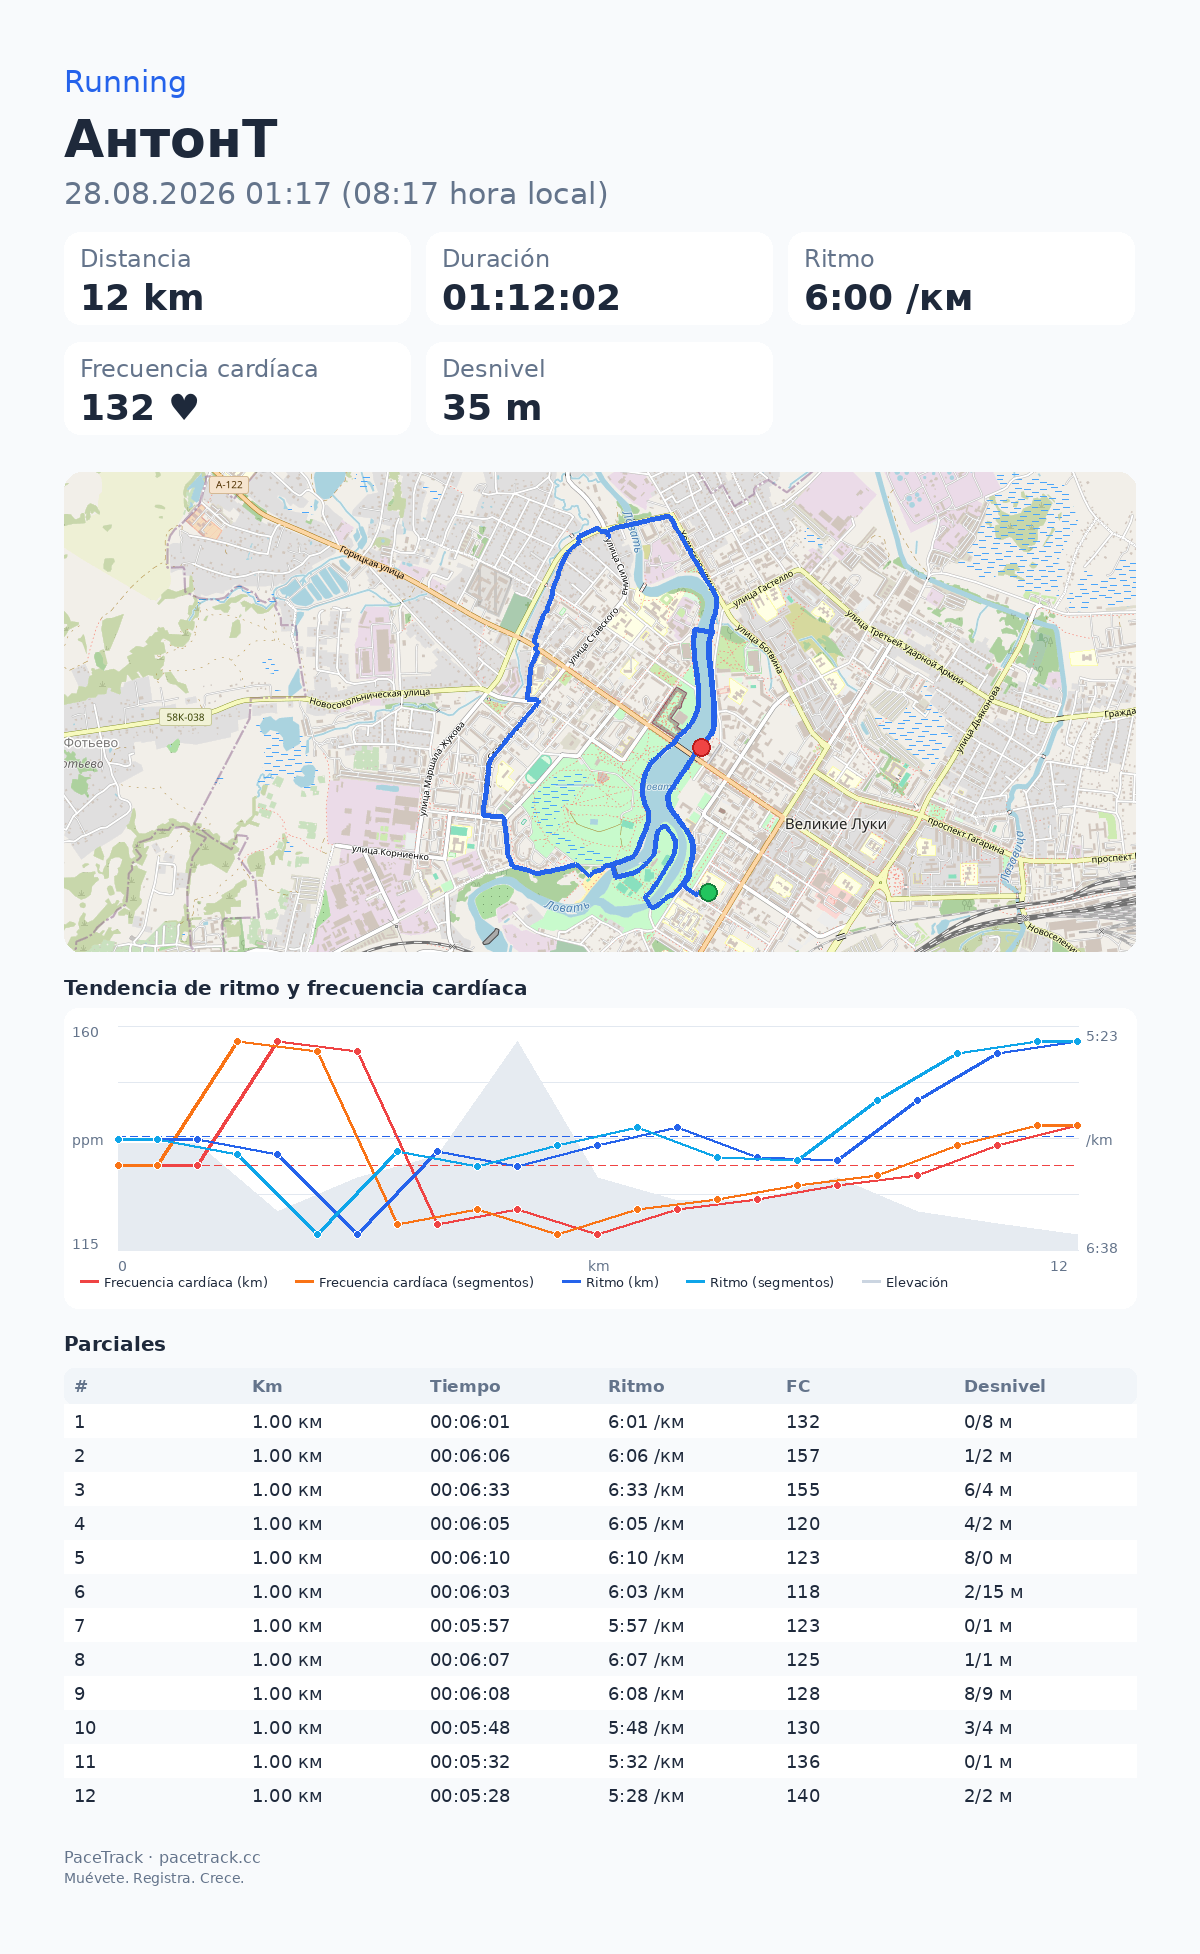The height and width of the screenshot is (1954, 1200).
Task: Click split time 00:06:05 in row 4
Action: [x=470, y=1524]
